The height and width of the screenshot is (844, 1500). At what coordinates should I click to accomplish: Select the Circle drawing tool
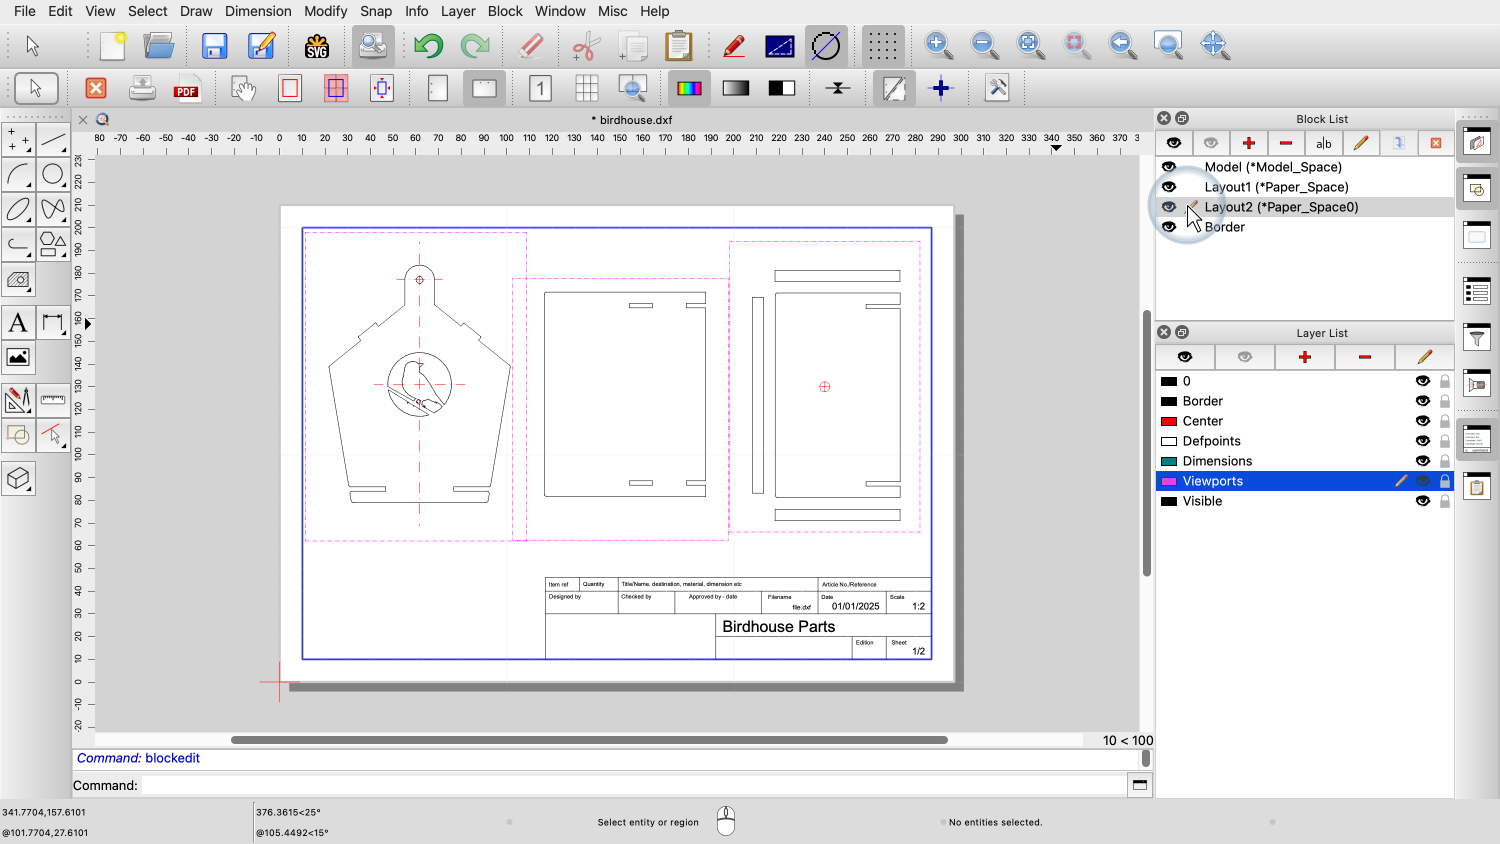pyautogui.click(x=53, y=175)
